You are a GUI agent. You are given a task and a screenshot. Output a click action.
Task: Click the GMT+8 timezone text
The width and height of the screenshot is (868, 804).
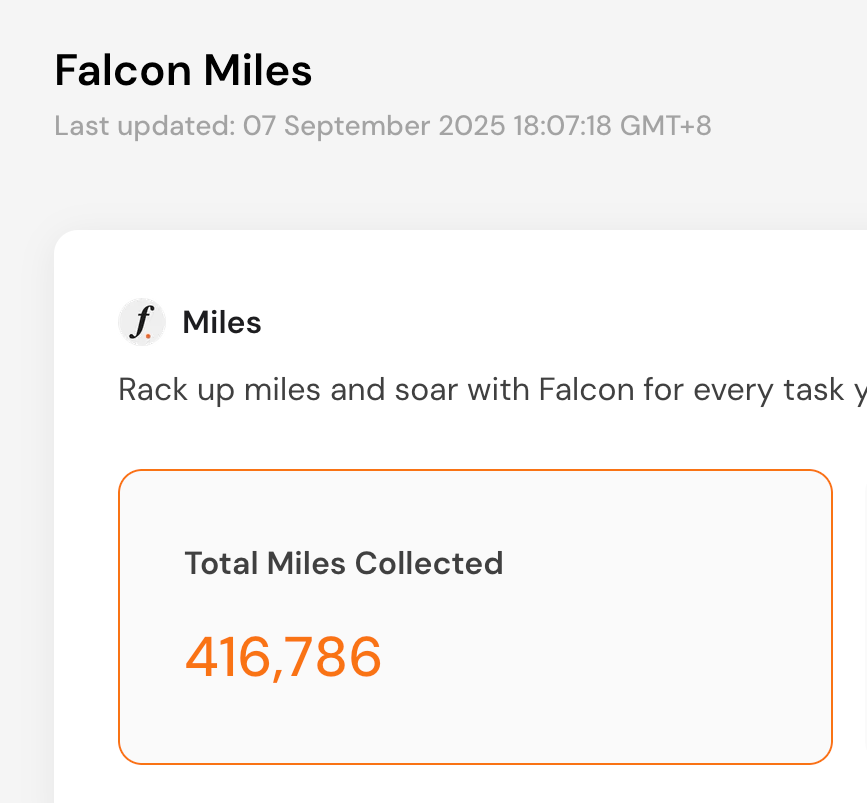click(665, 125)
